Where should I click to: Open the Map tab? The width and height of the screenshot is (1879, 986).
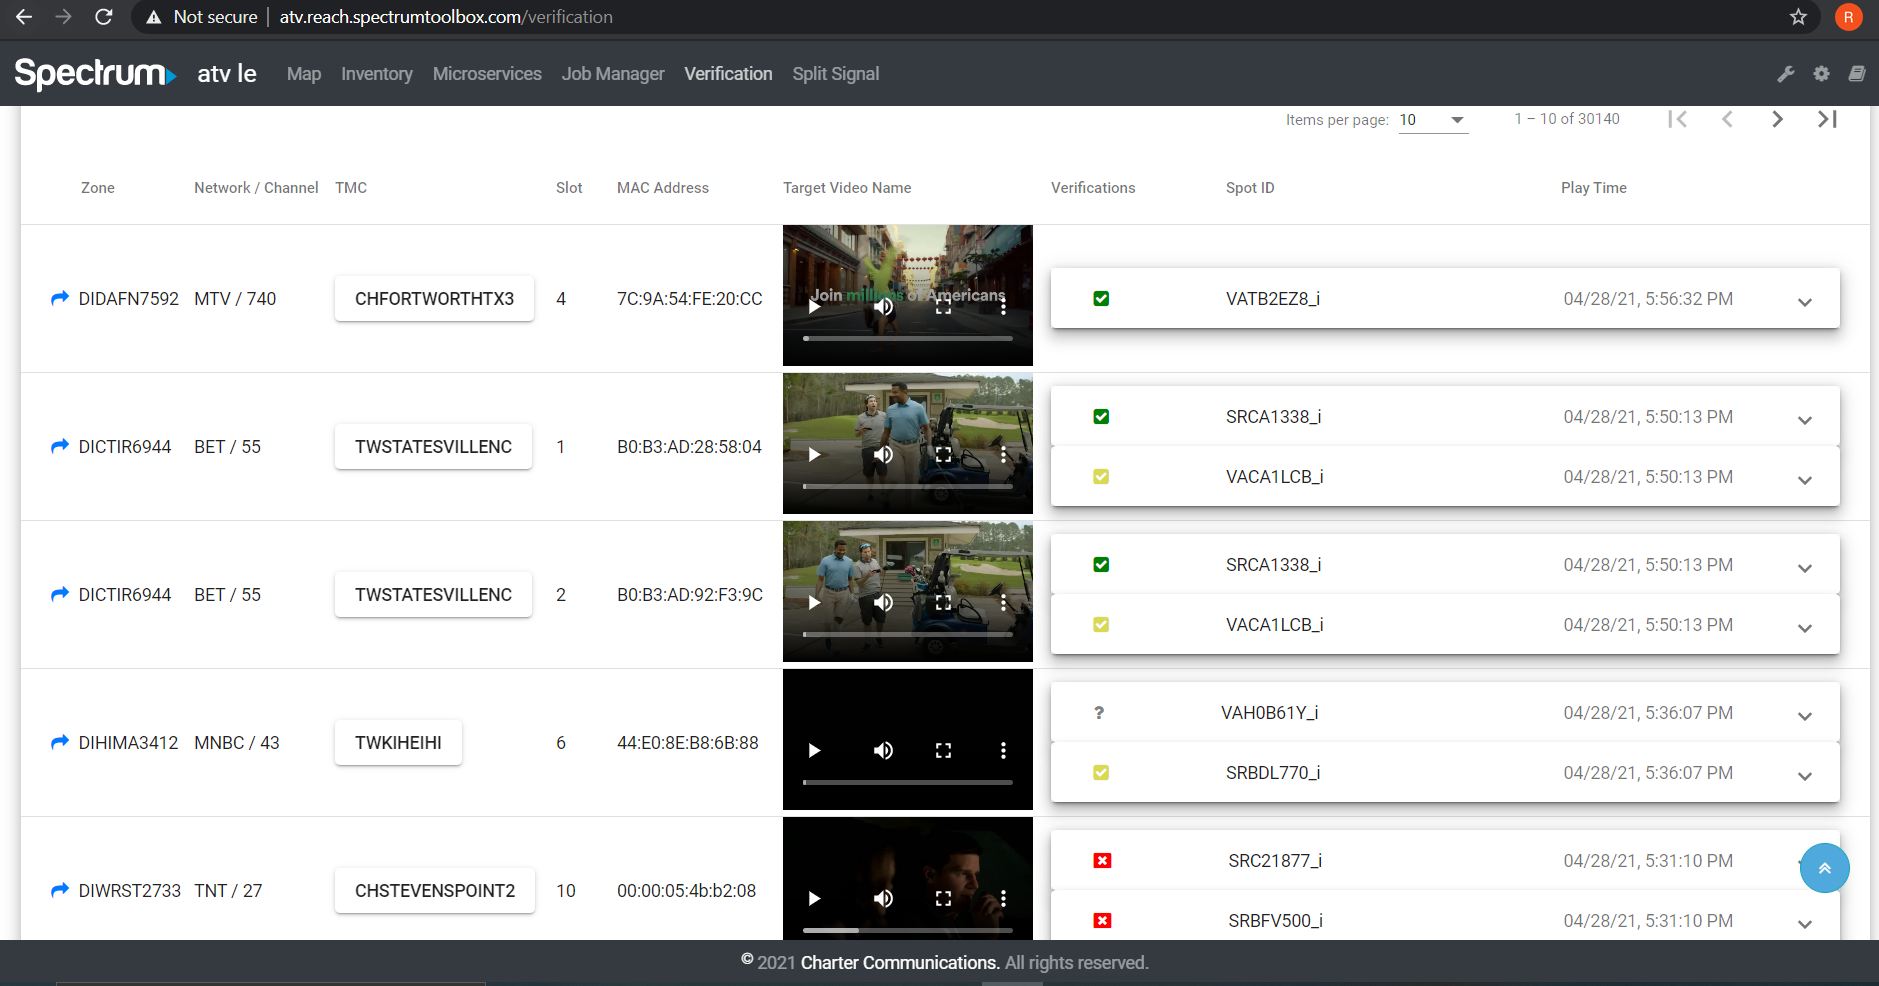pyautogui.click(x=304, y=73)
